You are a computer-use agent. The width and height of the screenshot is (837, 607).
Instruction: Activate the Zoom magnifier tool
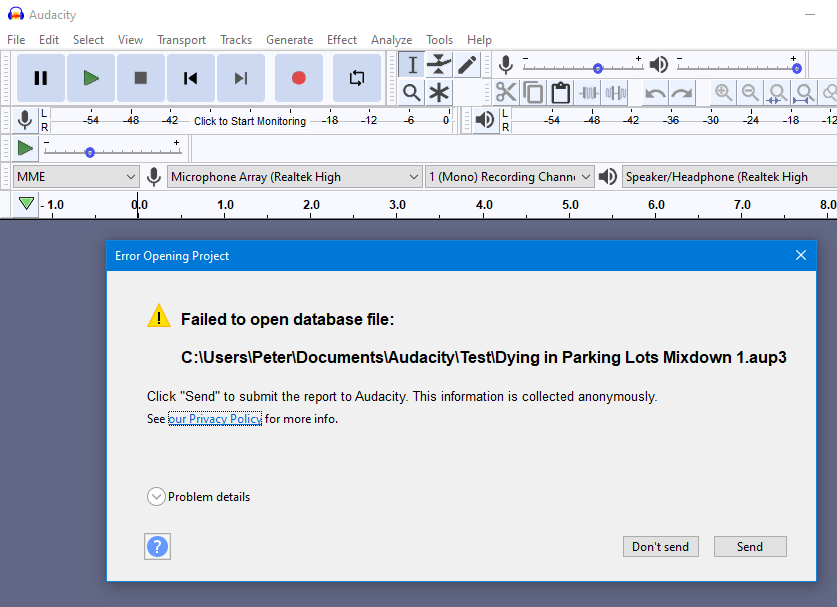tap(412, 93)
